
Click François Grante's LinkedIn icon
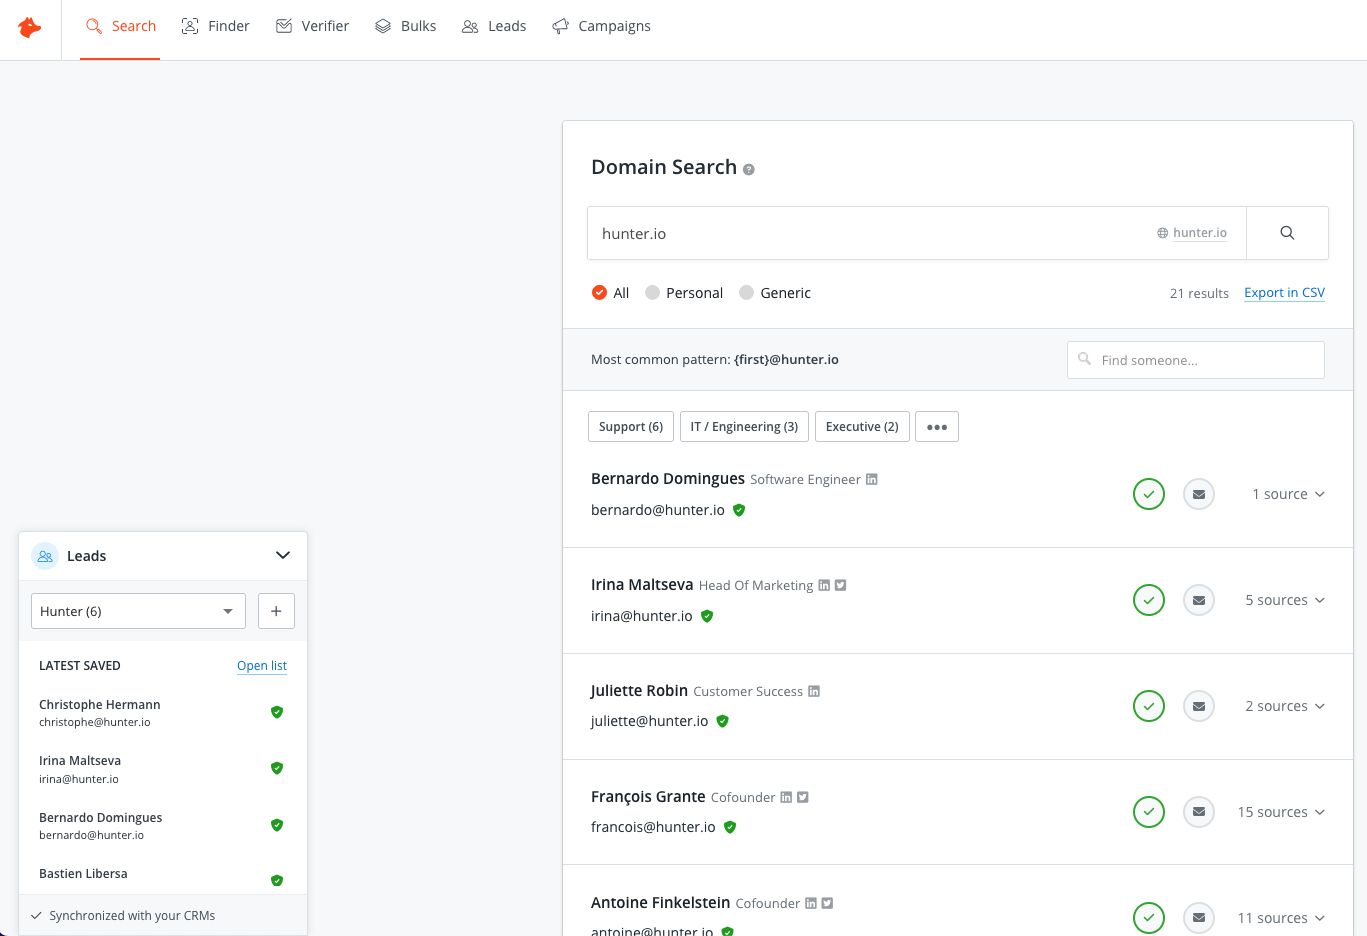[x=786, y=797]
